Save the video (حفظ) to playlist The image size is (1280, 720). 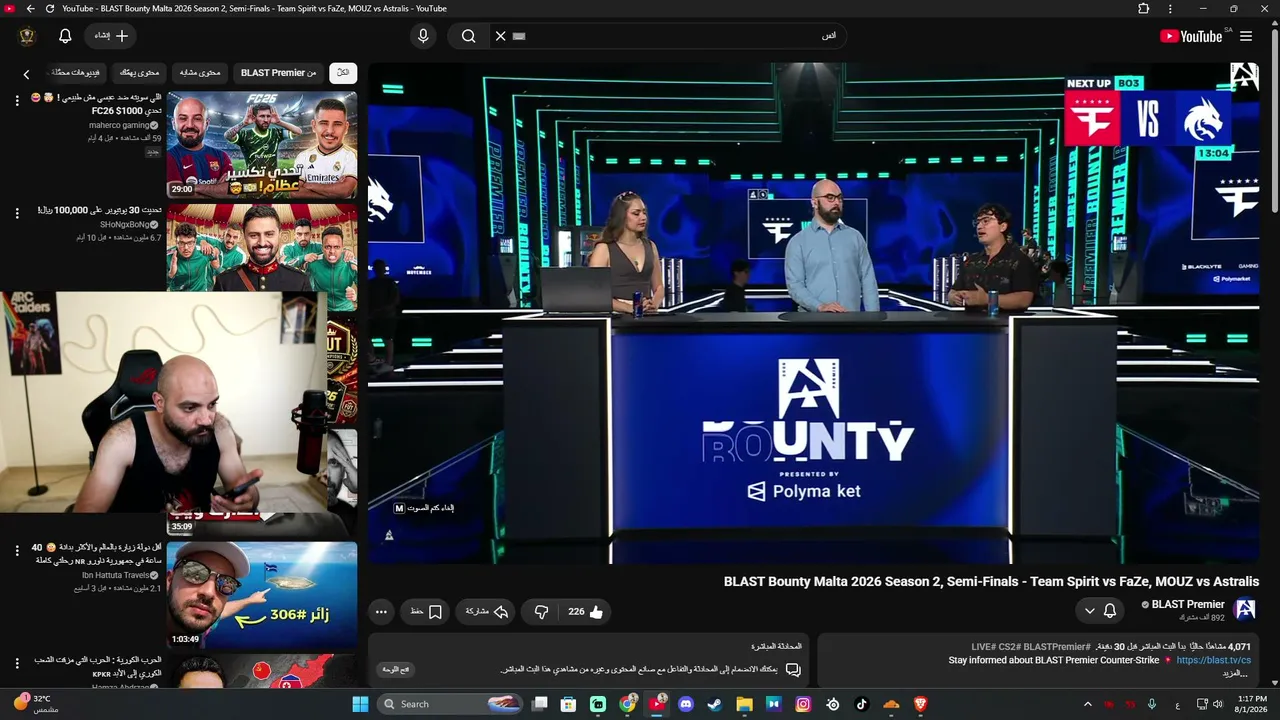426,612
